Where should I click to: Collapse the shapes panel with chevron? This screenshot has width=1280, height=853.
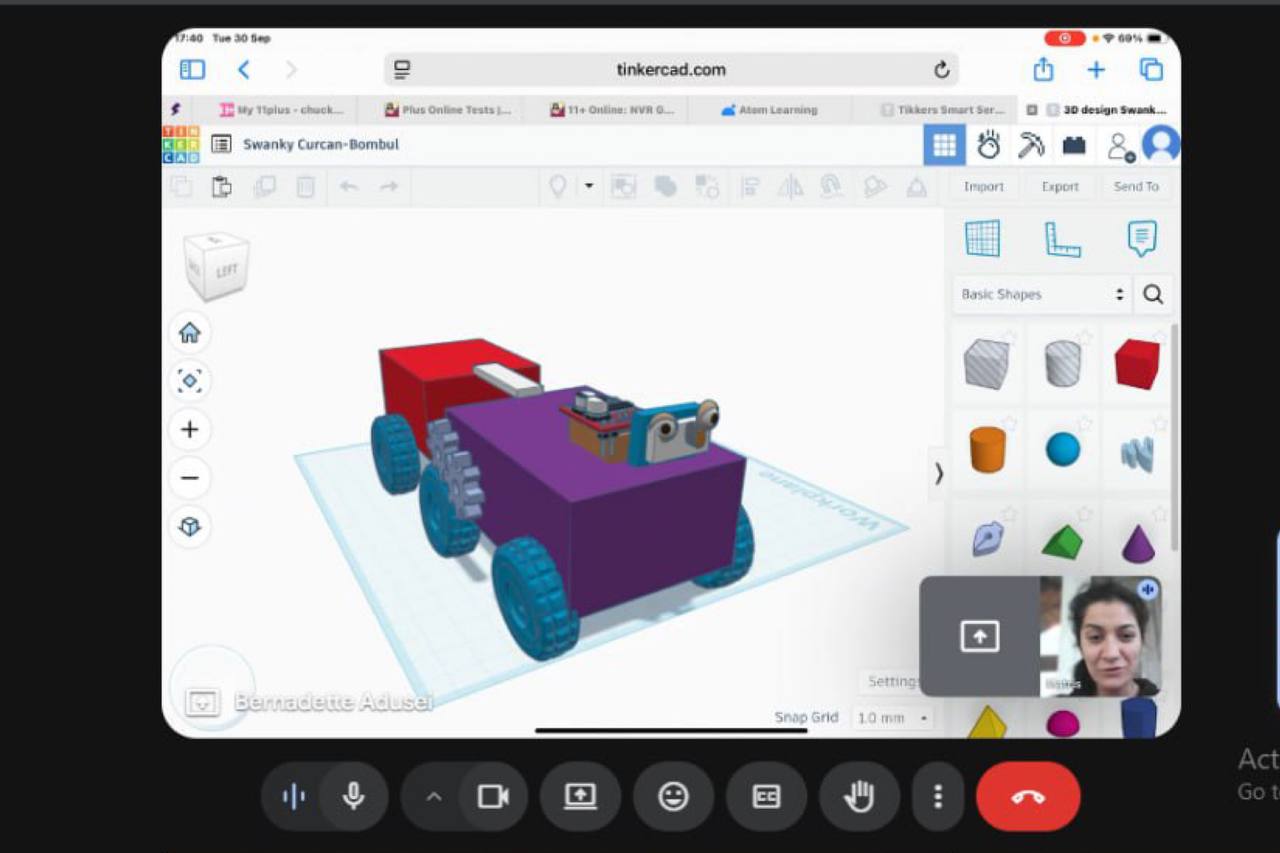tap(938, 473)
